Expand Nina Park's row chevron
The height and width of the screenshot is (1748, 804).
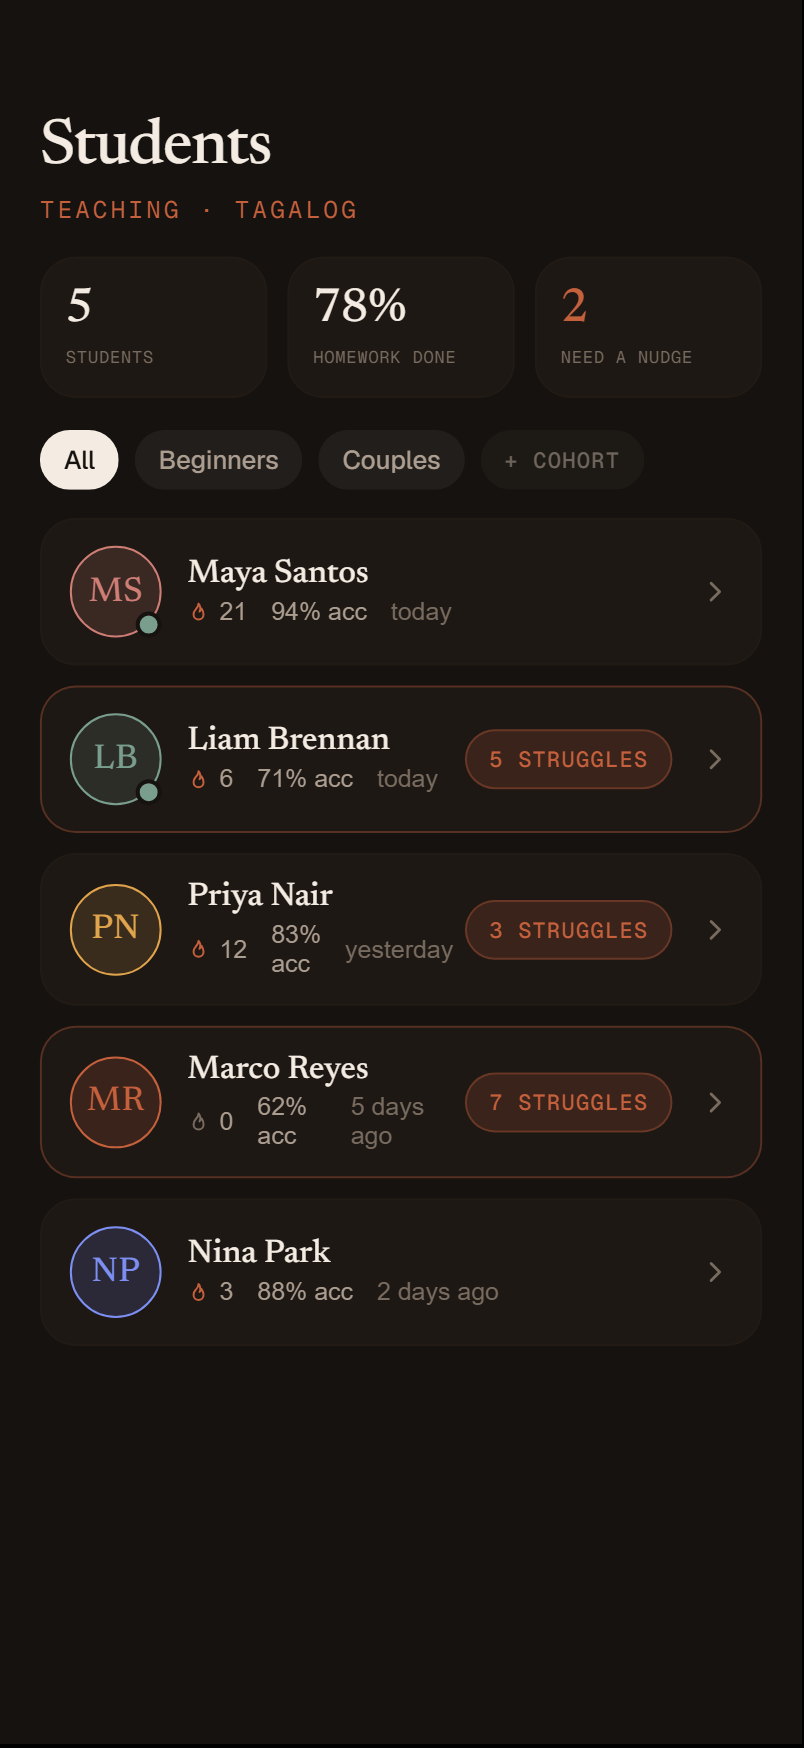(x=715, y=1272)
